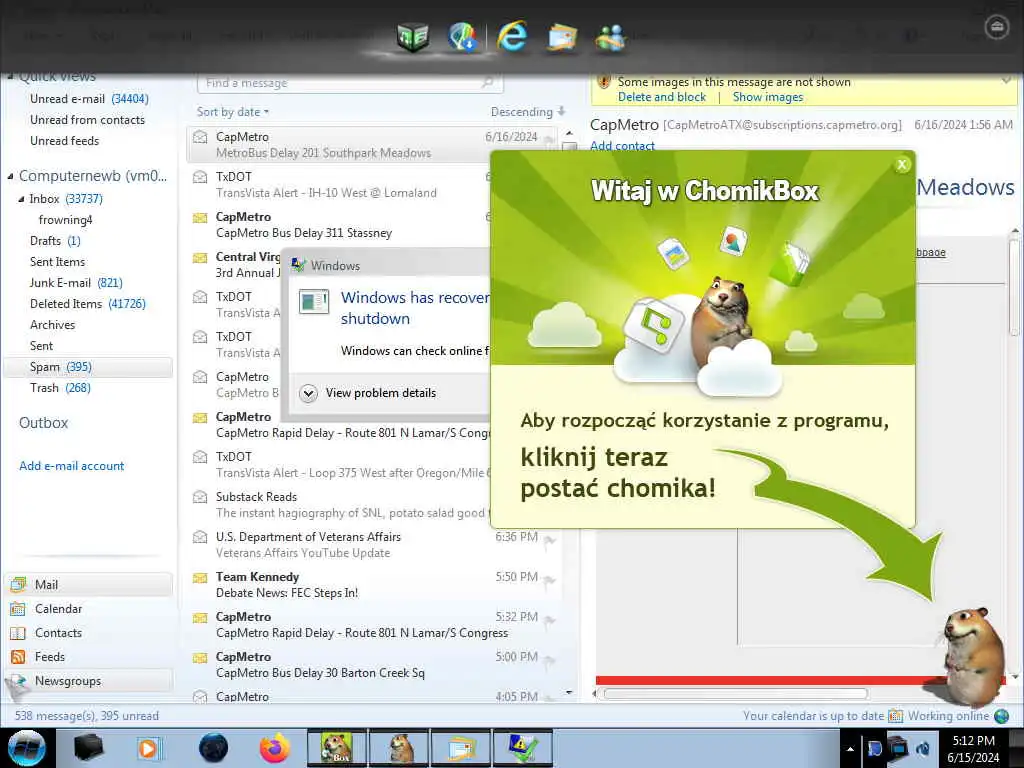Open the Inbox folder
The width and height of the screenshot is (1024, 768).
66,199
